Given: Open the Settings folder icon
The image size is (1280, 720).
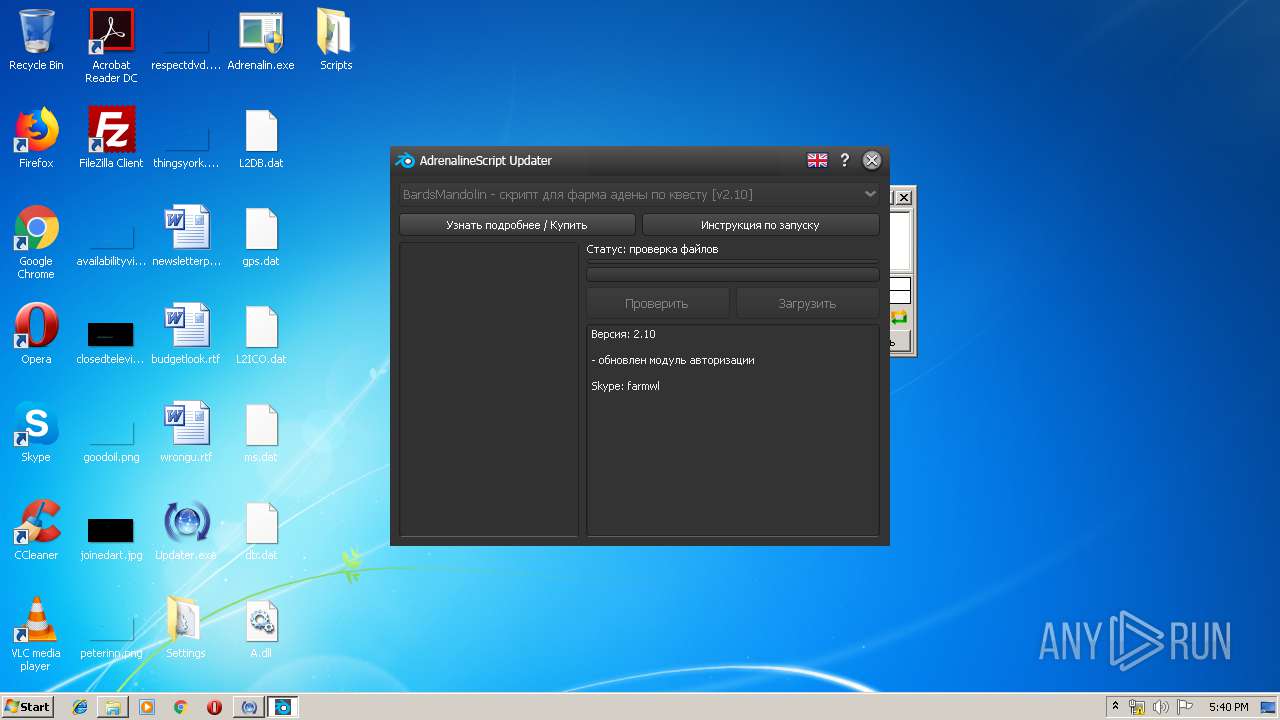Looking at the screenshot, I should [x=186, y=629].
